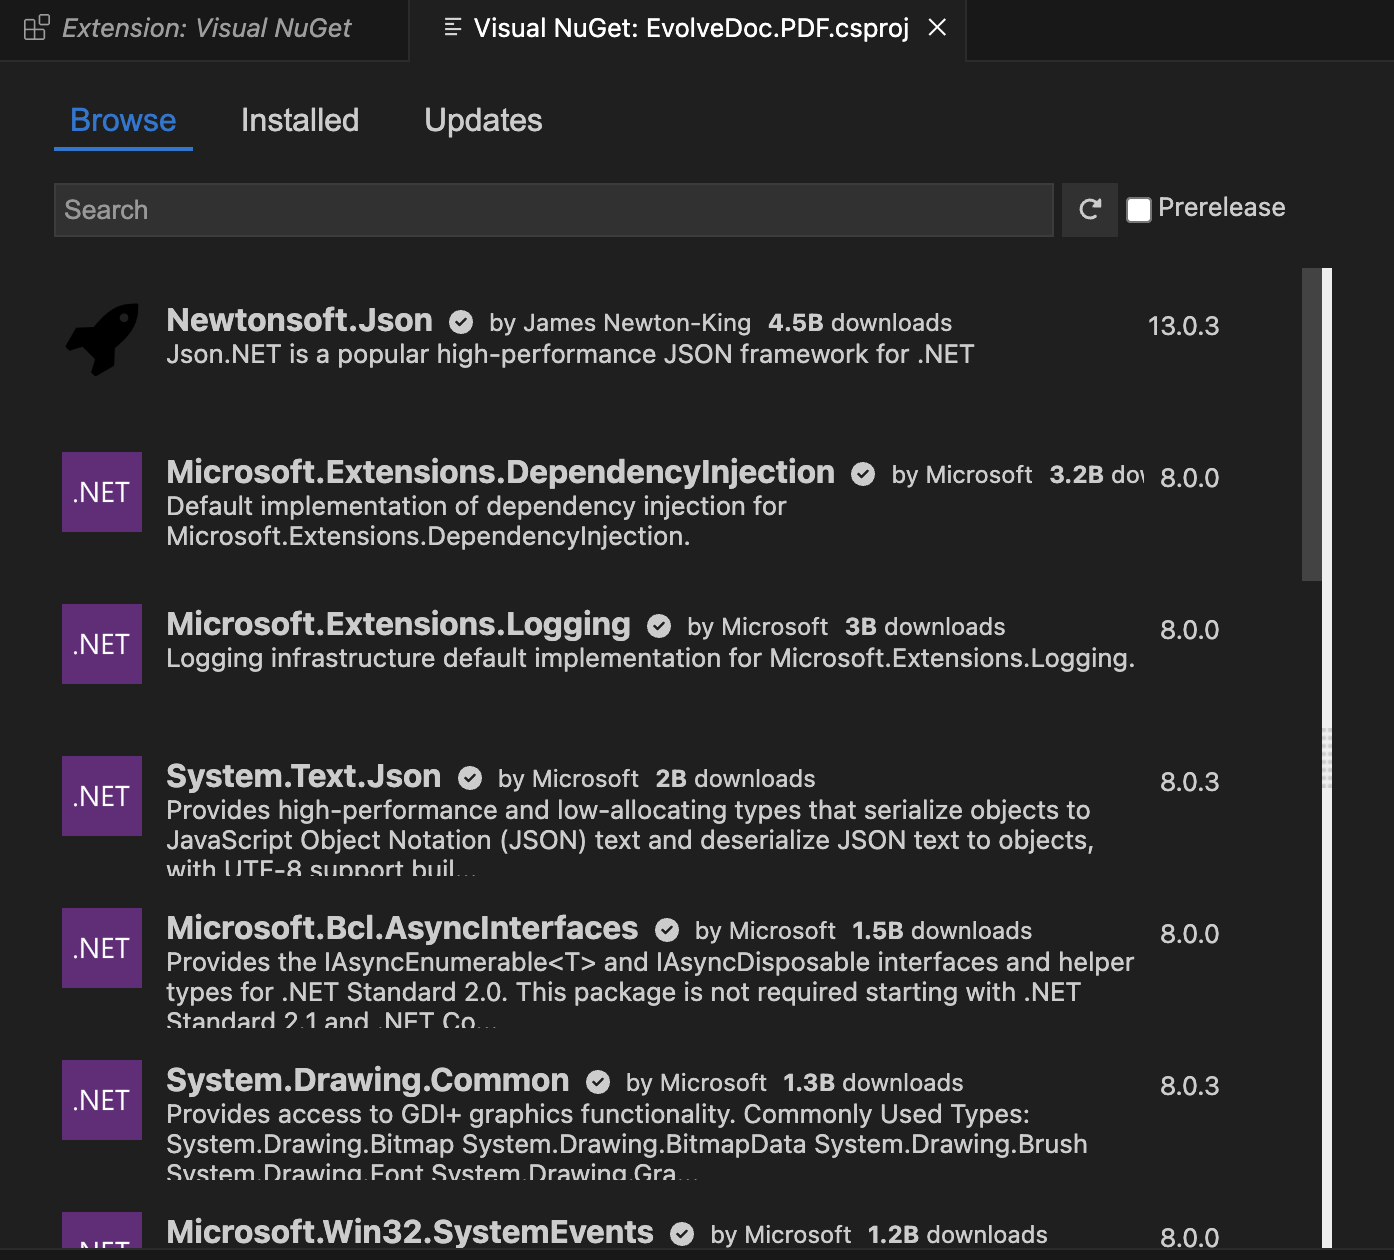This screenshot has width=1394, height=1260.
Task: Enable the Prerelease checkbox
Action: (1139, 210)
